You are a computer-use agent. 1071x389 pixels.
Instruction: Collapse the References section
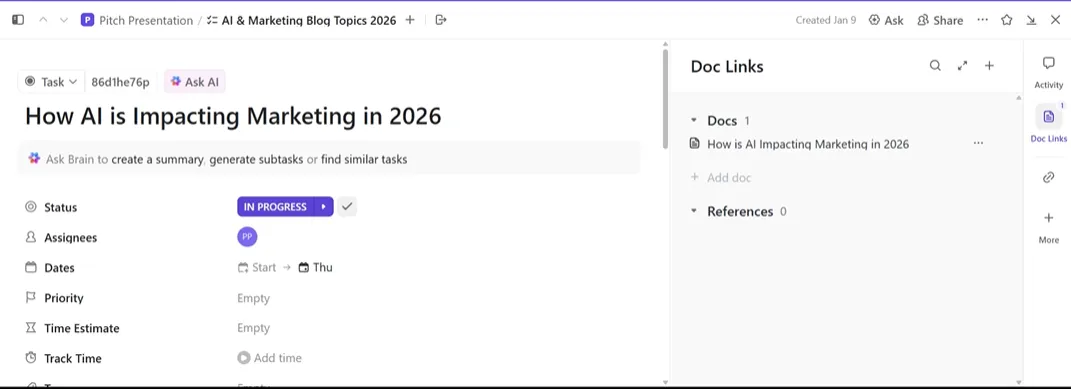694,212
